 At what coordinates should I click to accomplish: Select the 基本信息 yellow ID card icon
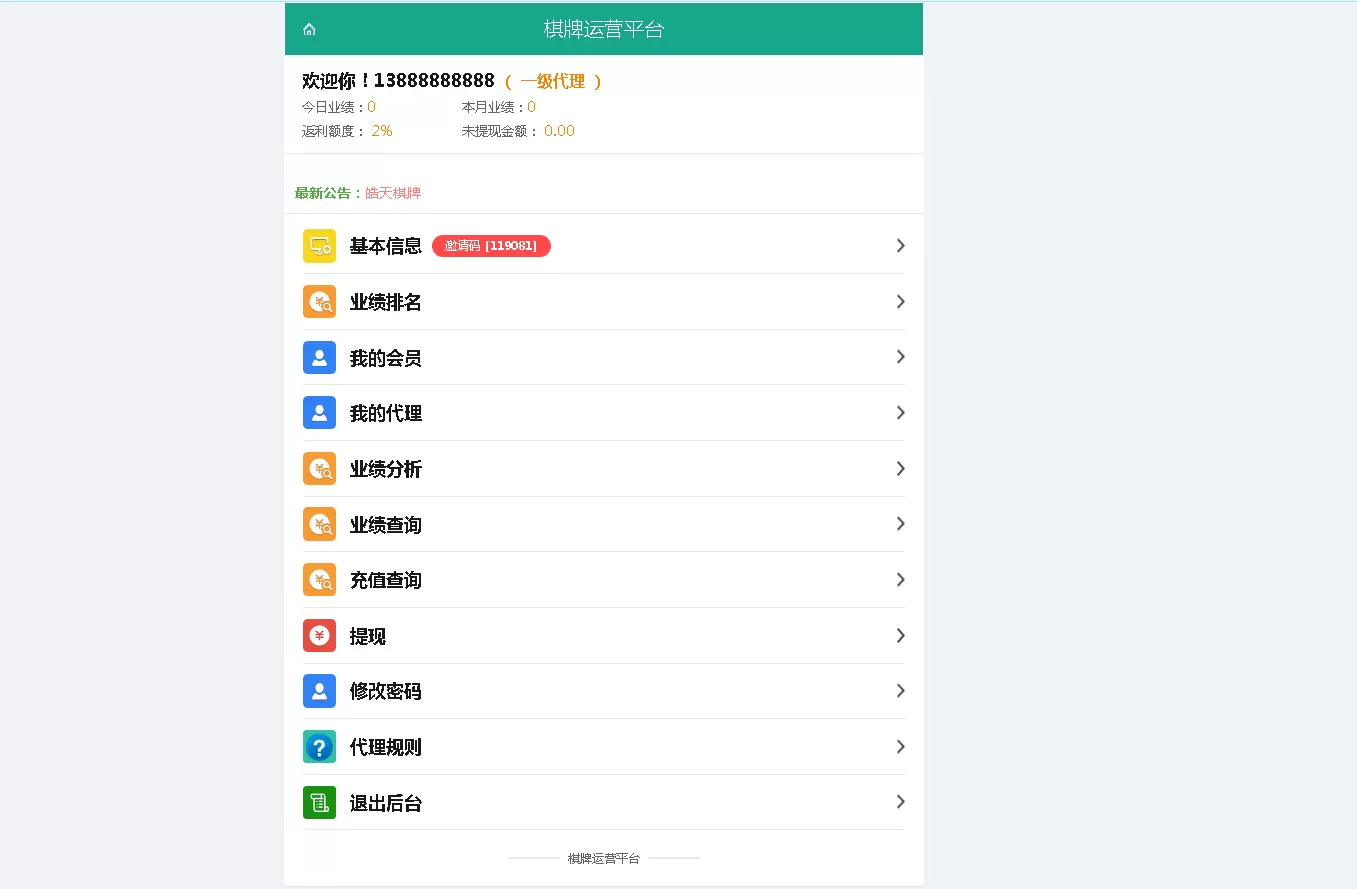(319, 245)
